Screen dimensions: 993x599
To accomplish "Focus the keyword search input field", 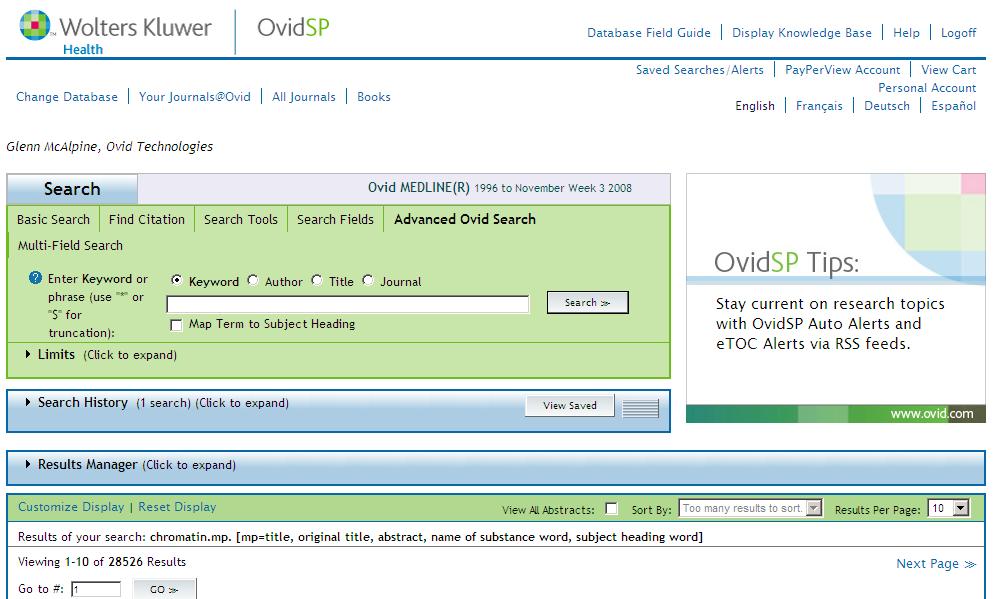I will click(x=348, y=304).
